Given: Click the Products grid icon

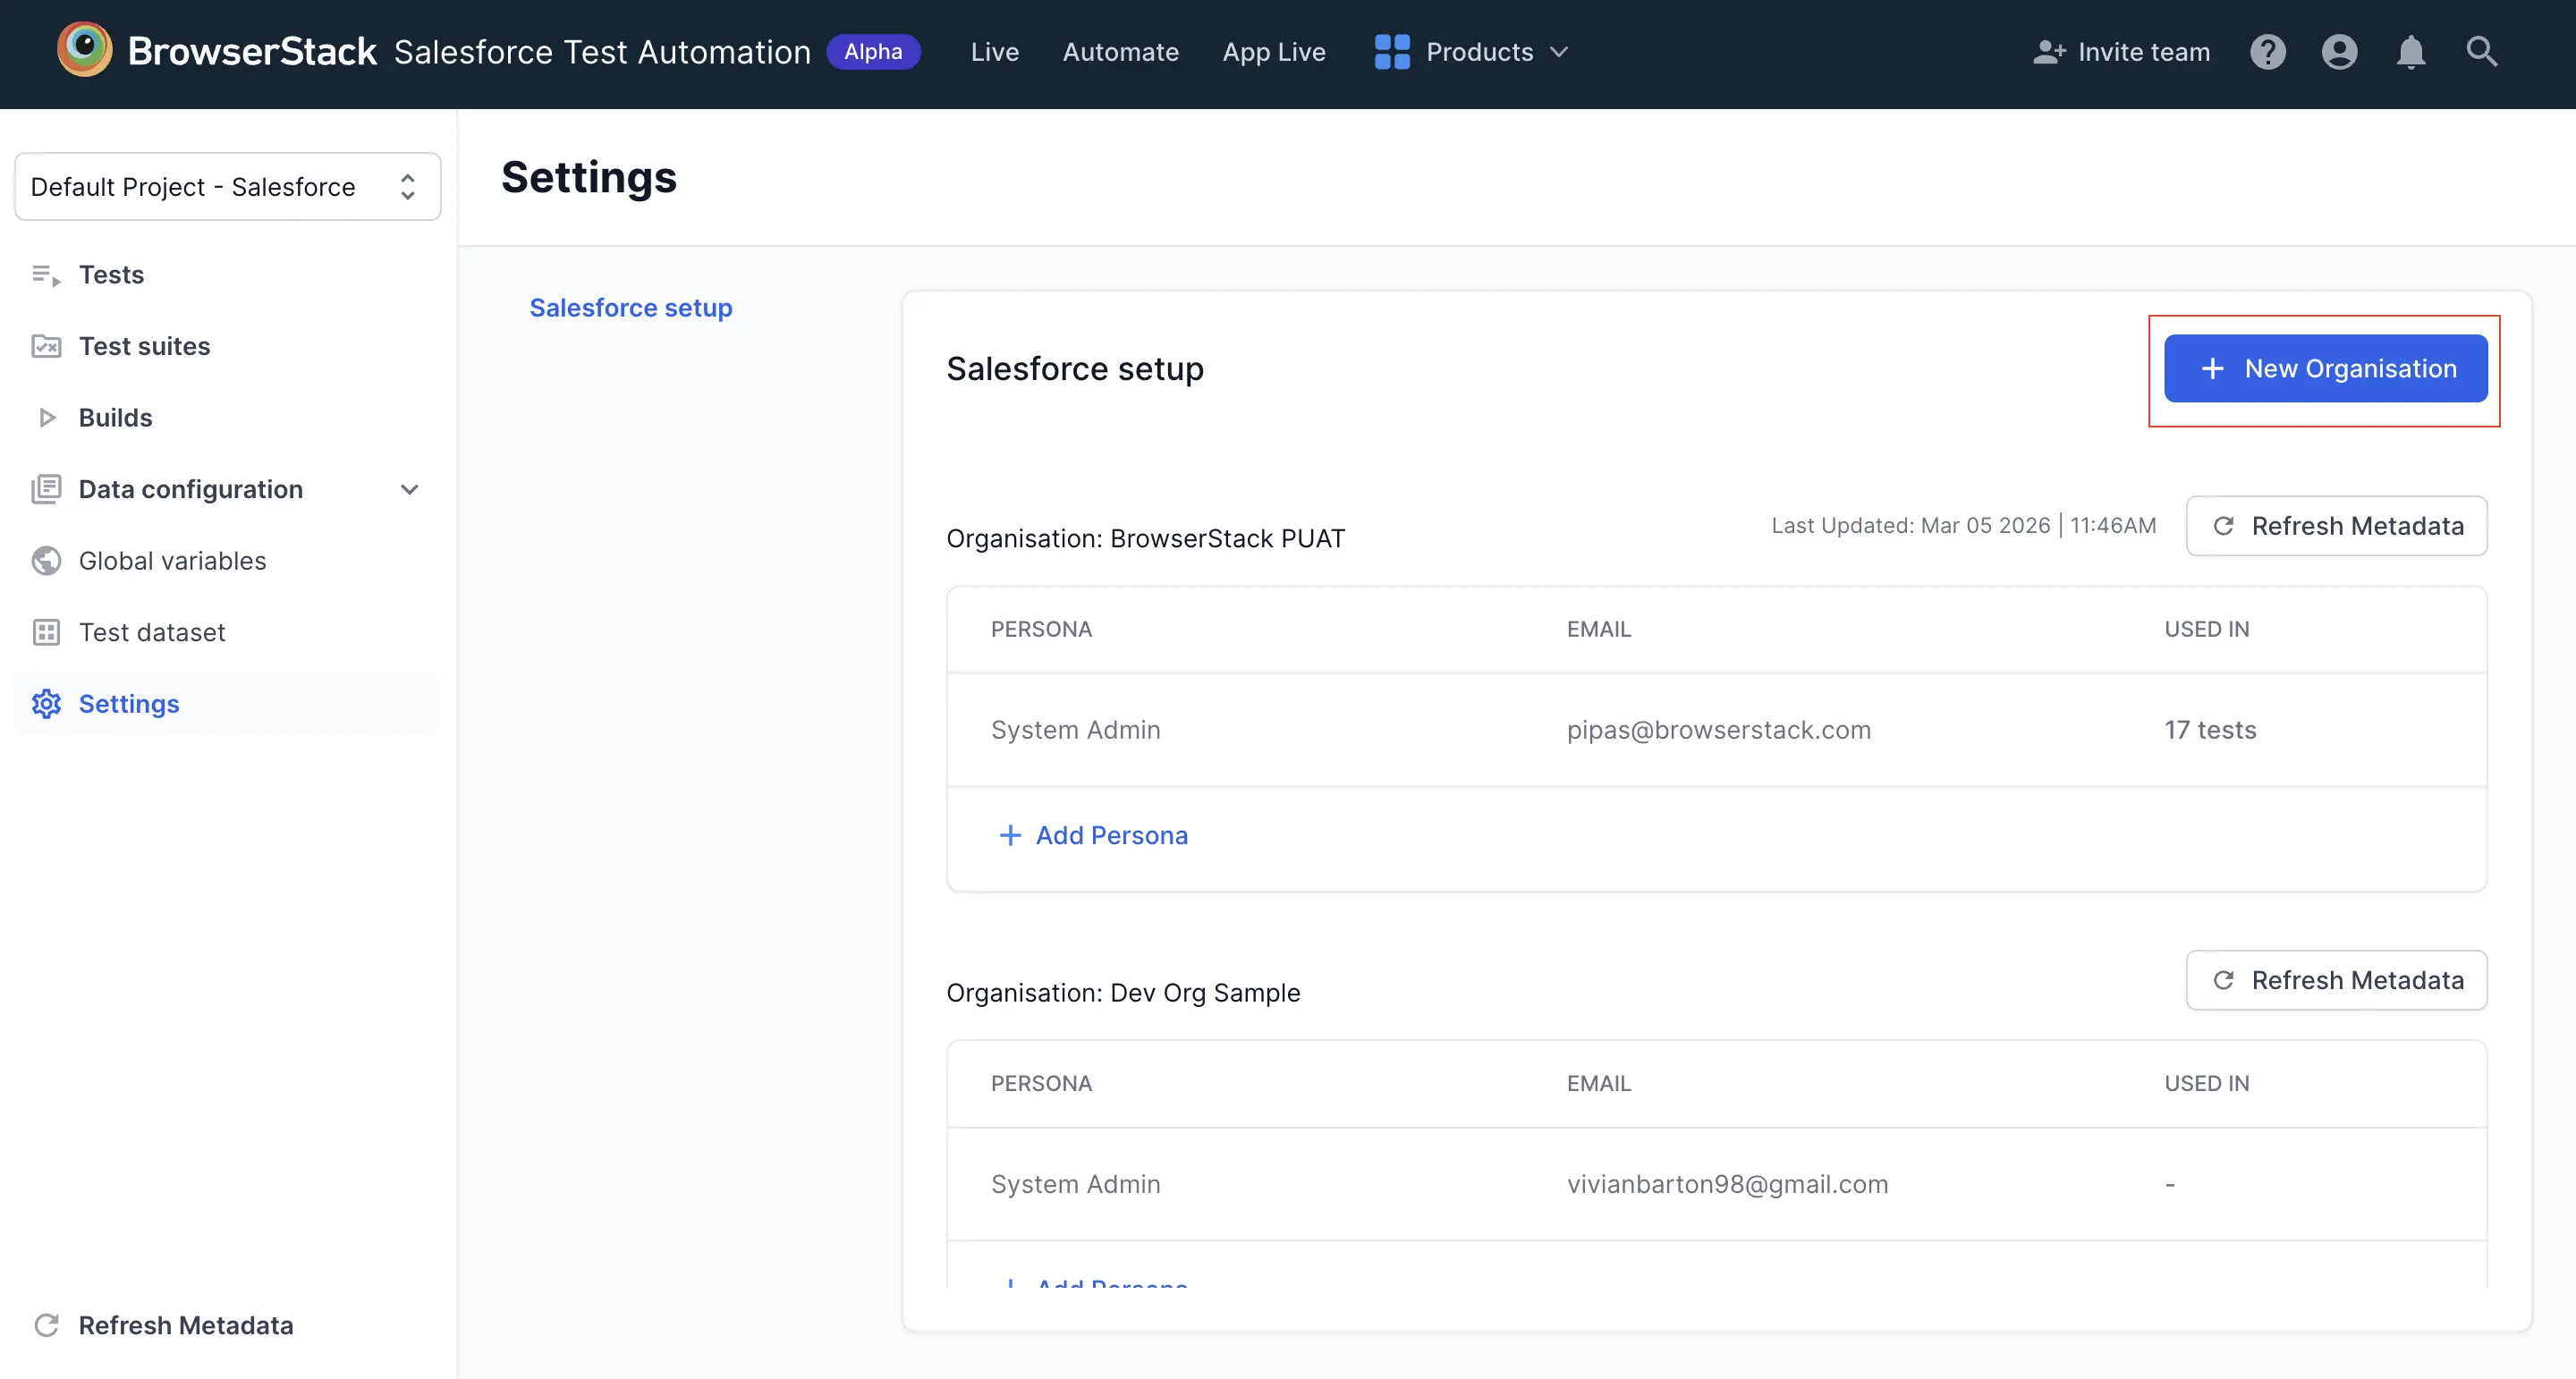Looking at the screenshot, I should [x=1391, y=52].
